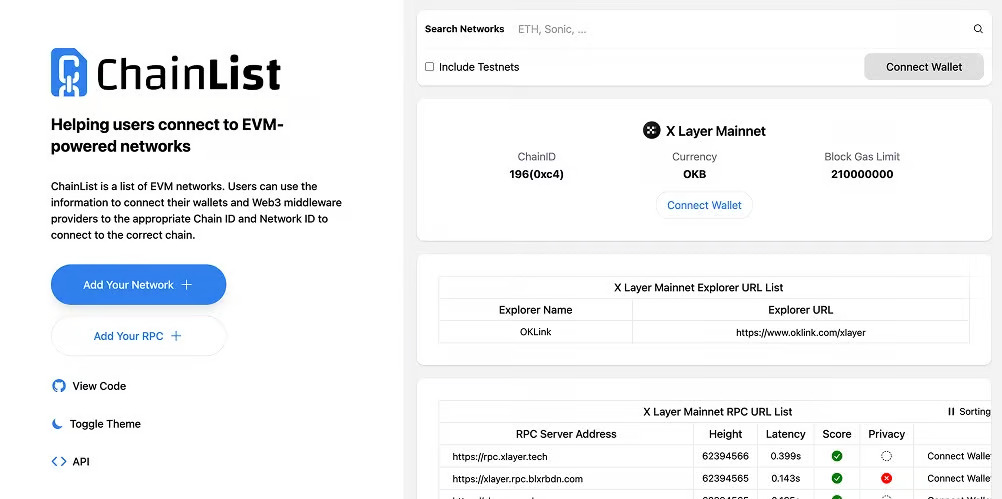The image size is (1002, 499).
Task: Click the latency value 0.399s
Action: click(785, 456)
